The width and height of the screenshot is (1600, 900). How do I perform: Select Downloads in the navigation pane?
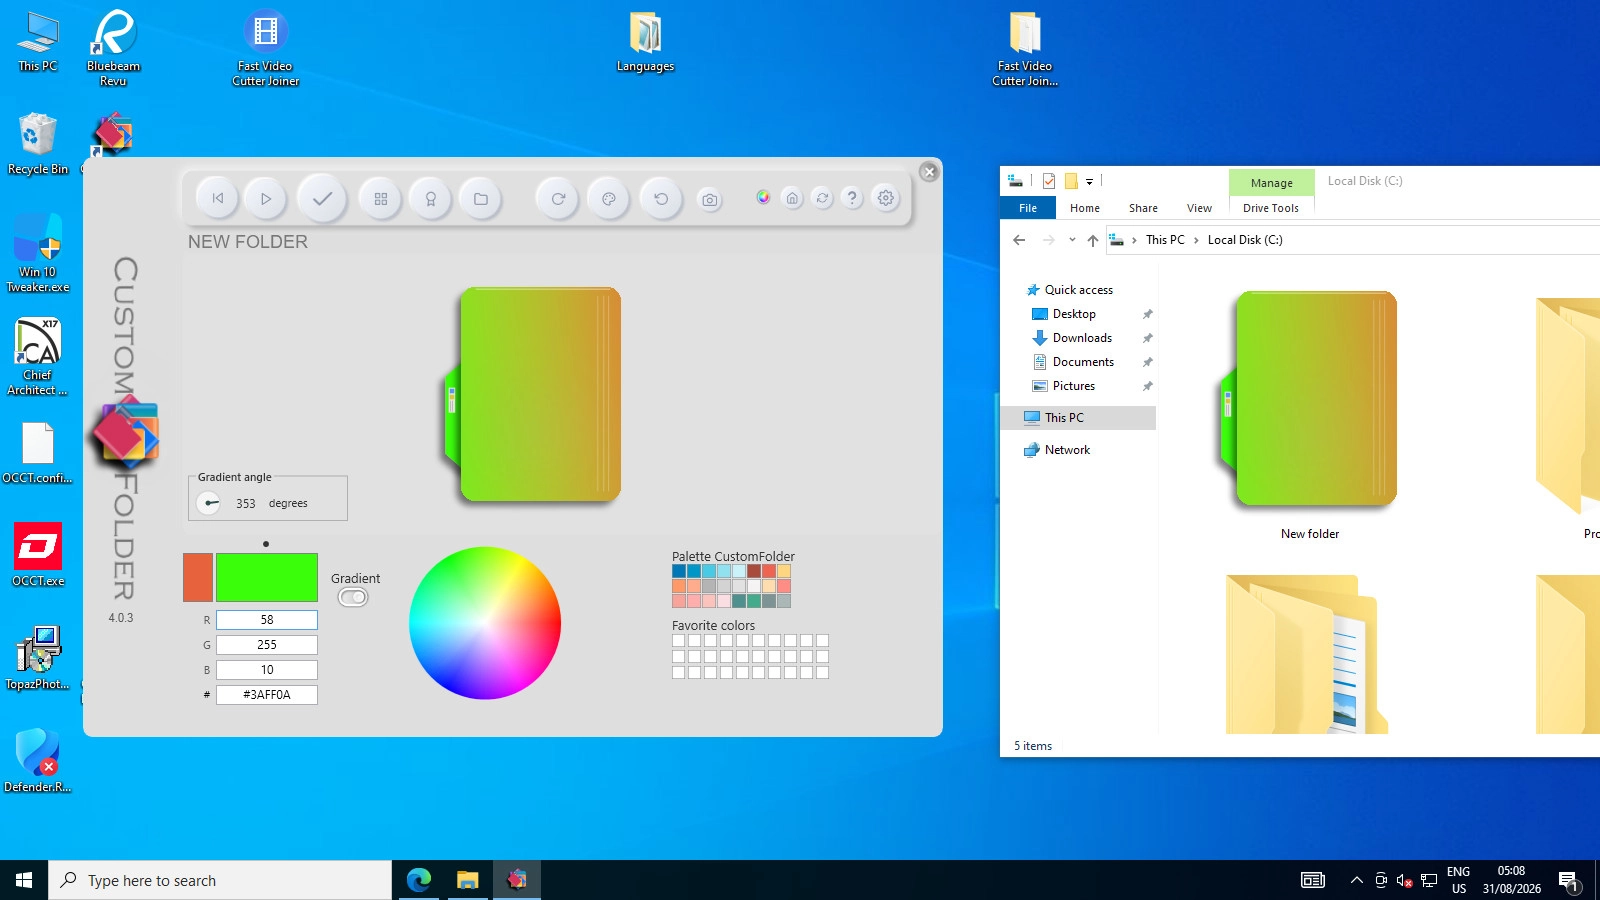pos(1082,338)
